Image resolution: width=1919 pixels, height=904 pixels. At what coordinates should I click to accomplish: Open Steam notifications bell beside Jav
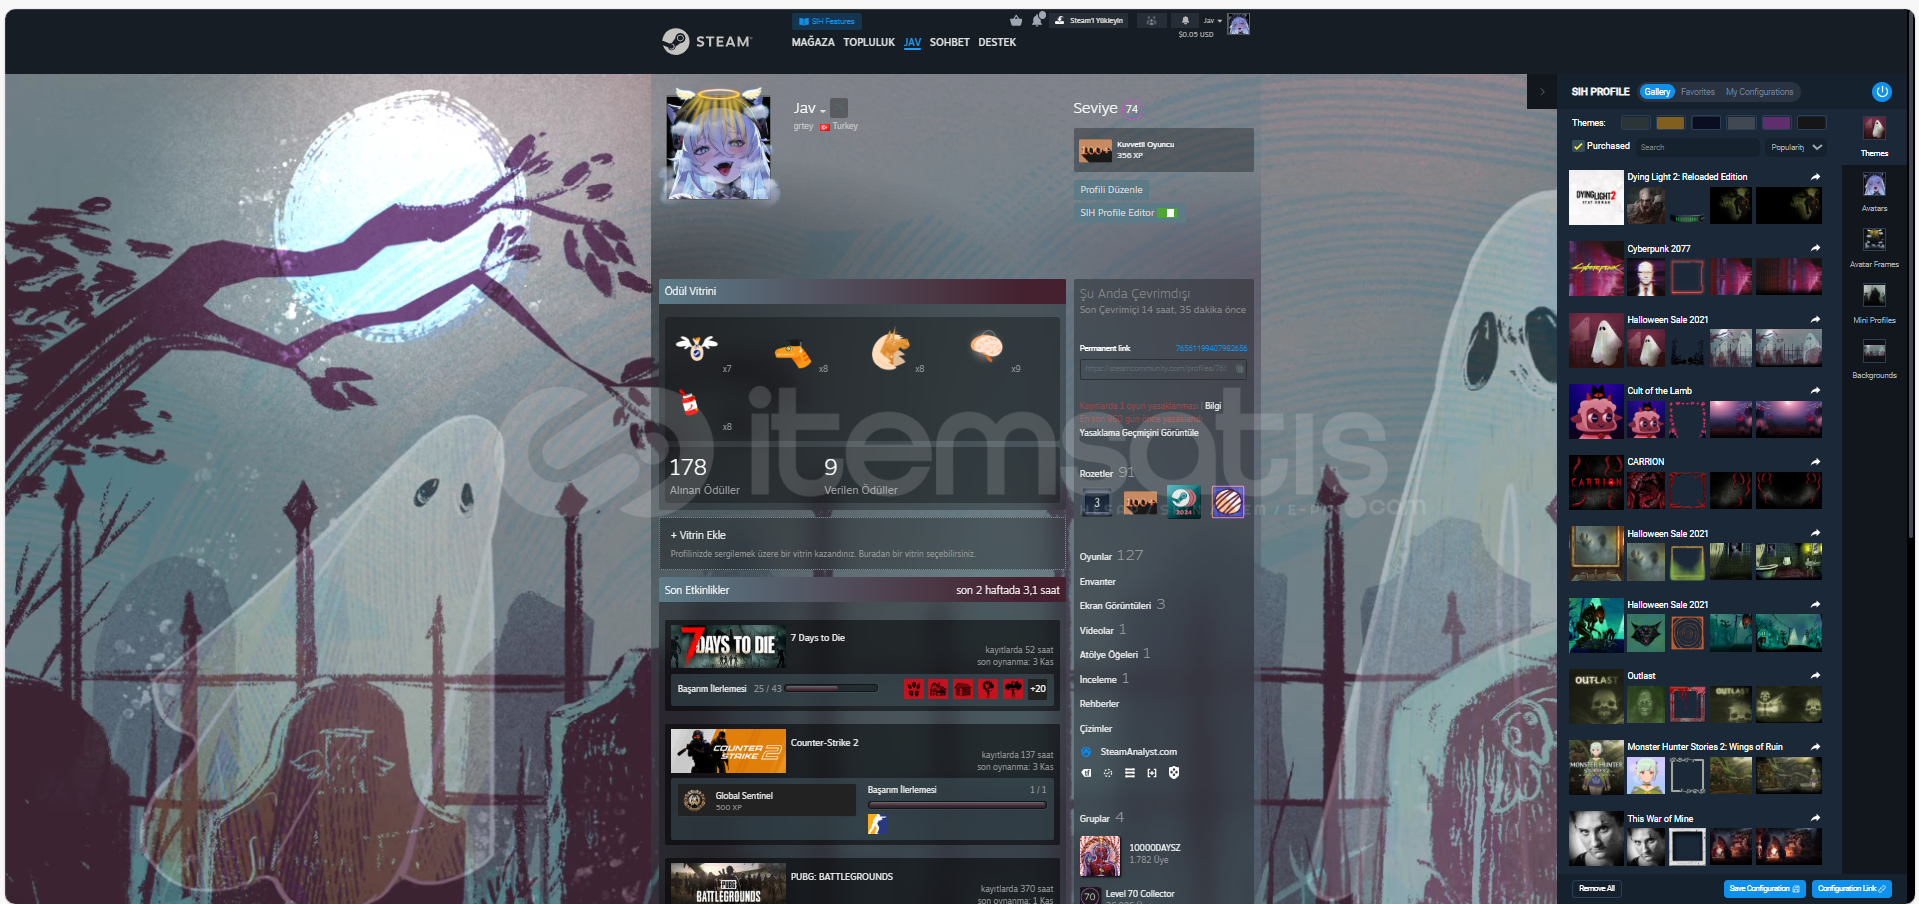coord(1185,21)
